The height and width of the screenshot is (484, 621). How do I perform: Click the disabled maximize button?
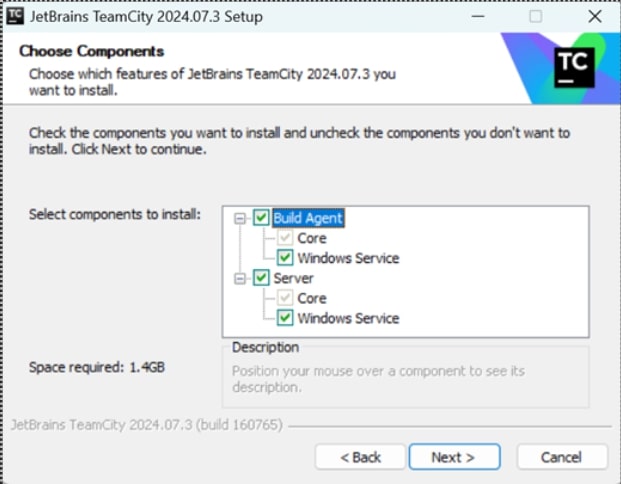[535, 16]
